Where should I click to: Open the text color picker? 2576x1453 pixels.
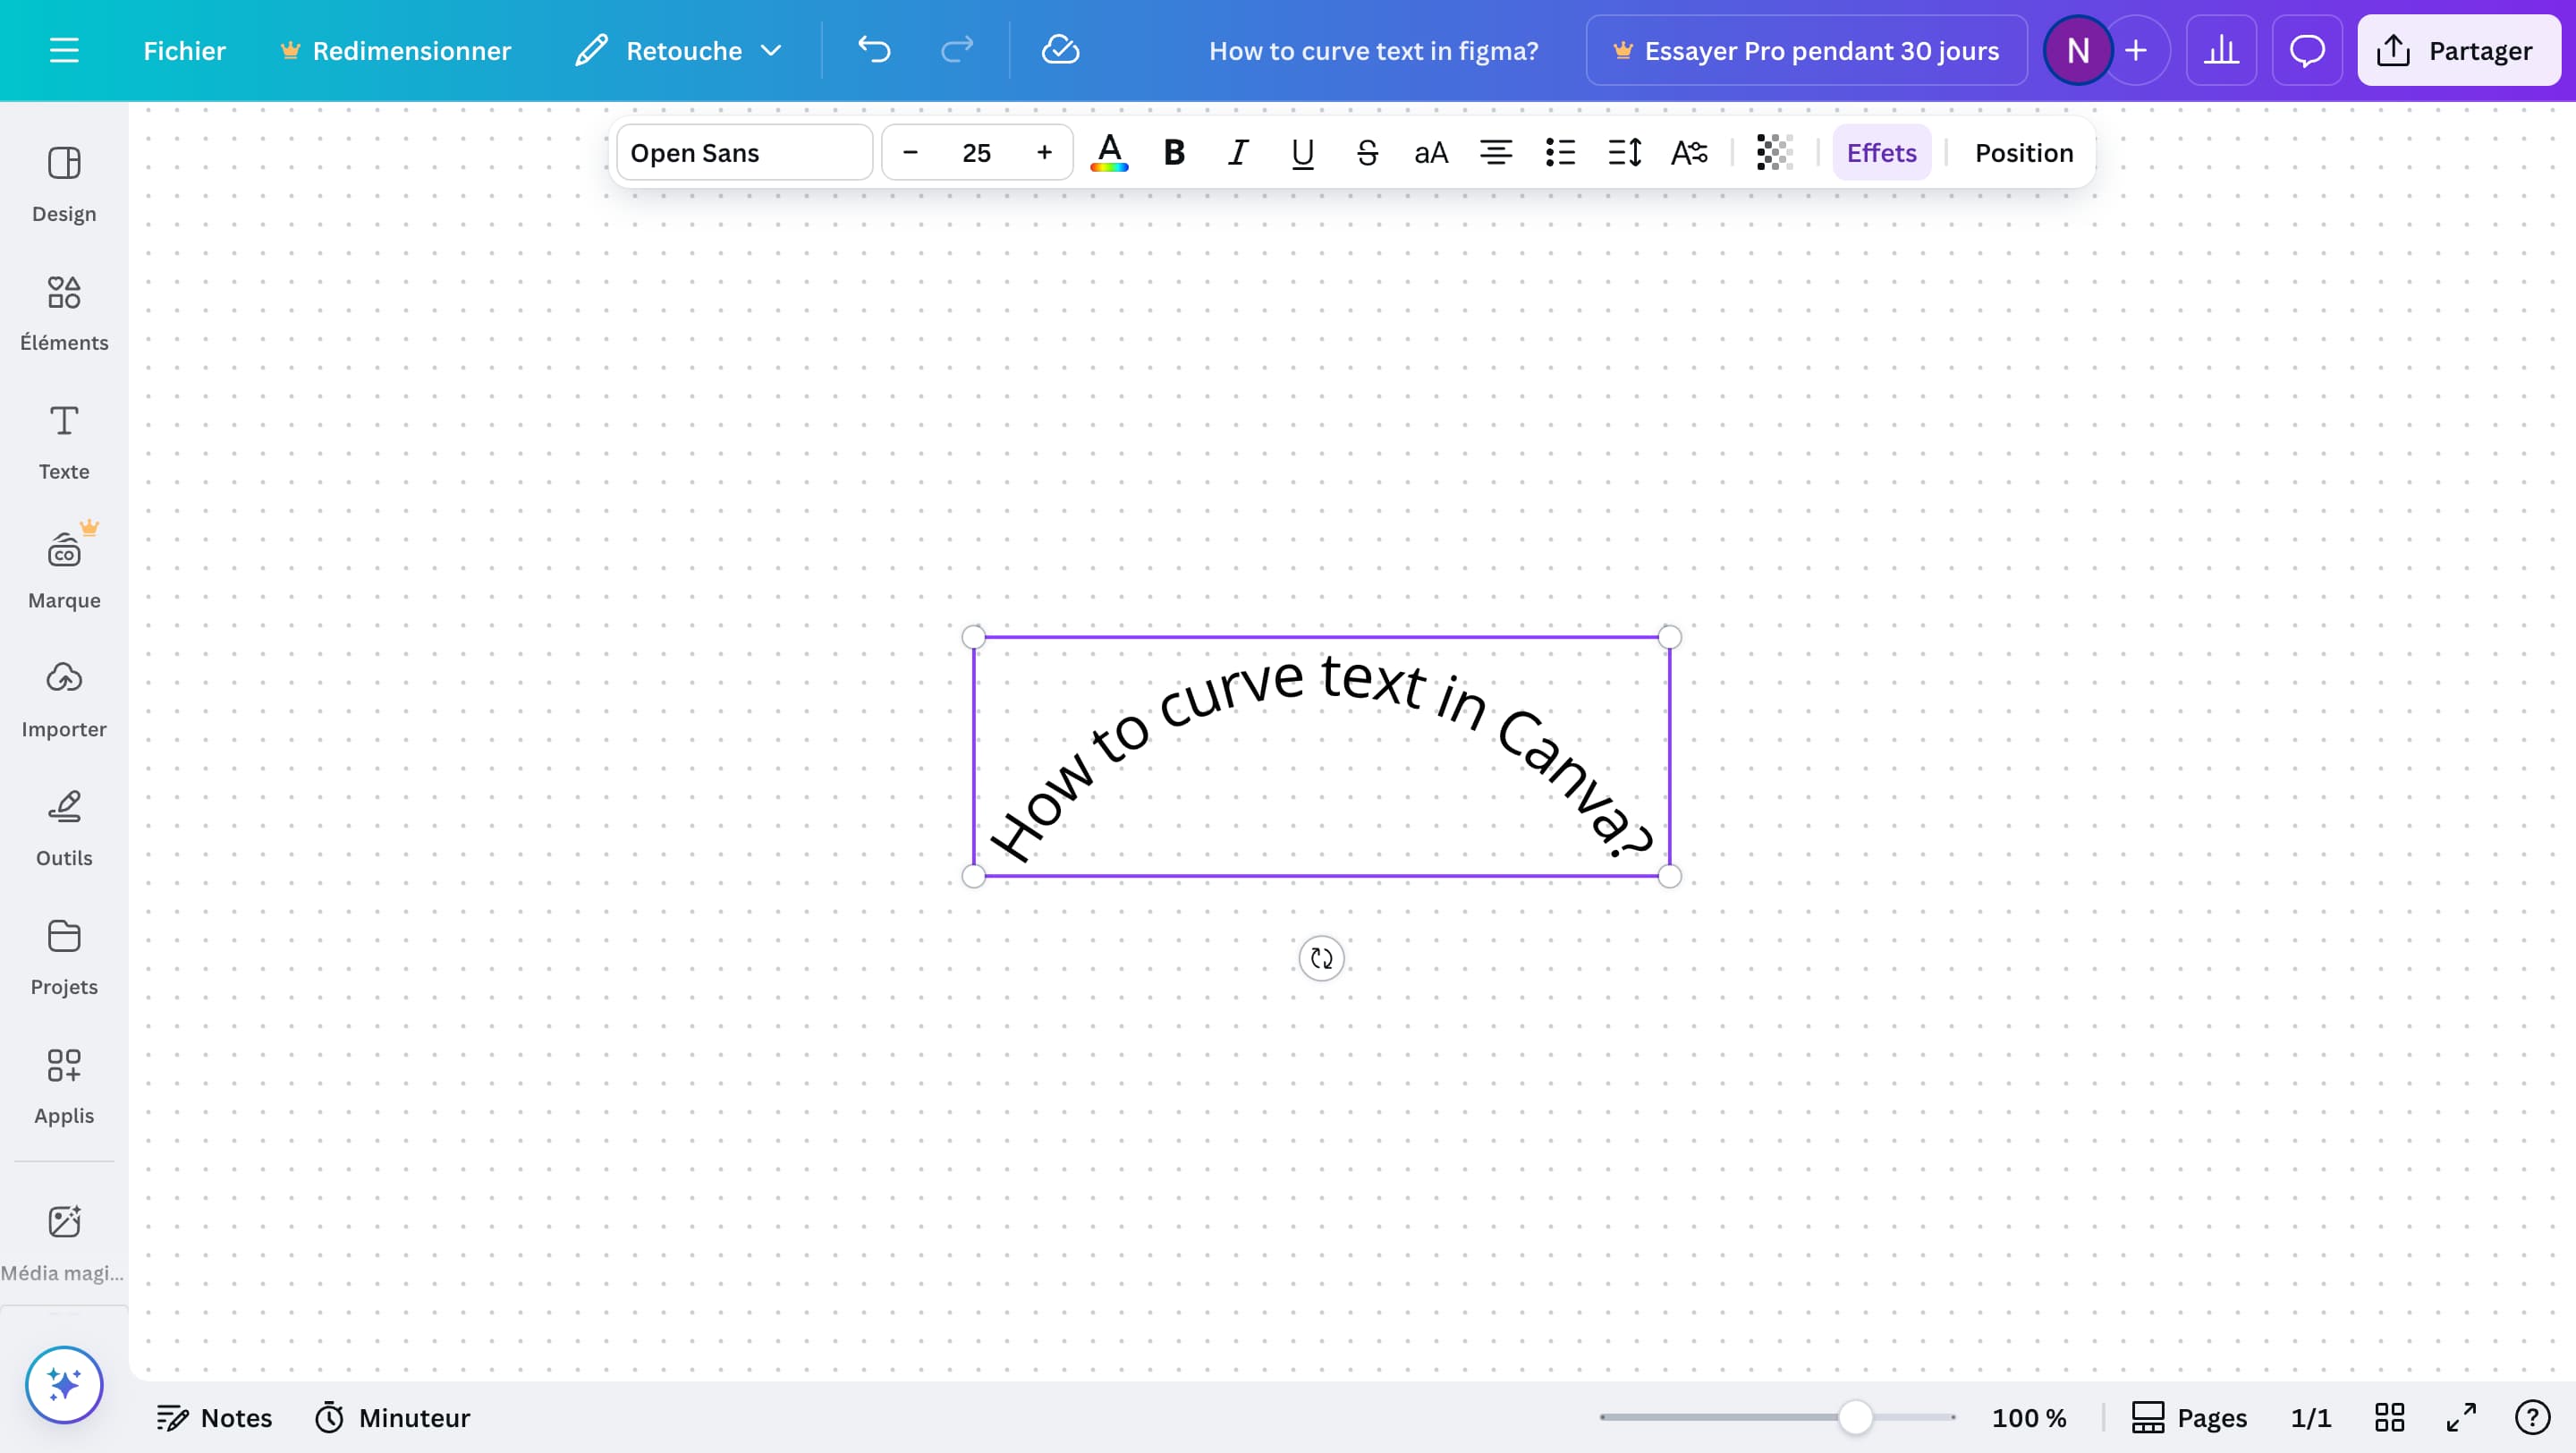click(1109, 153)
